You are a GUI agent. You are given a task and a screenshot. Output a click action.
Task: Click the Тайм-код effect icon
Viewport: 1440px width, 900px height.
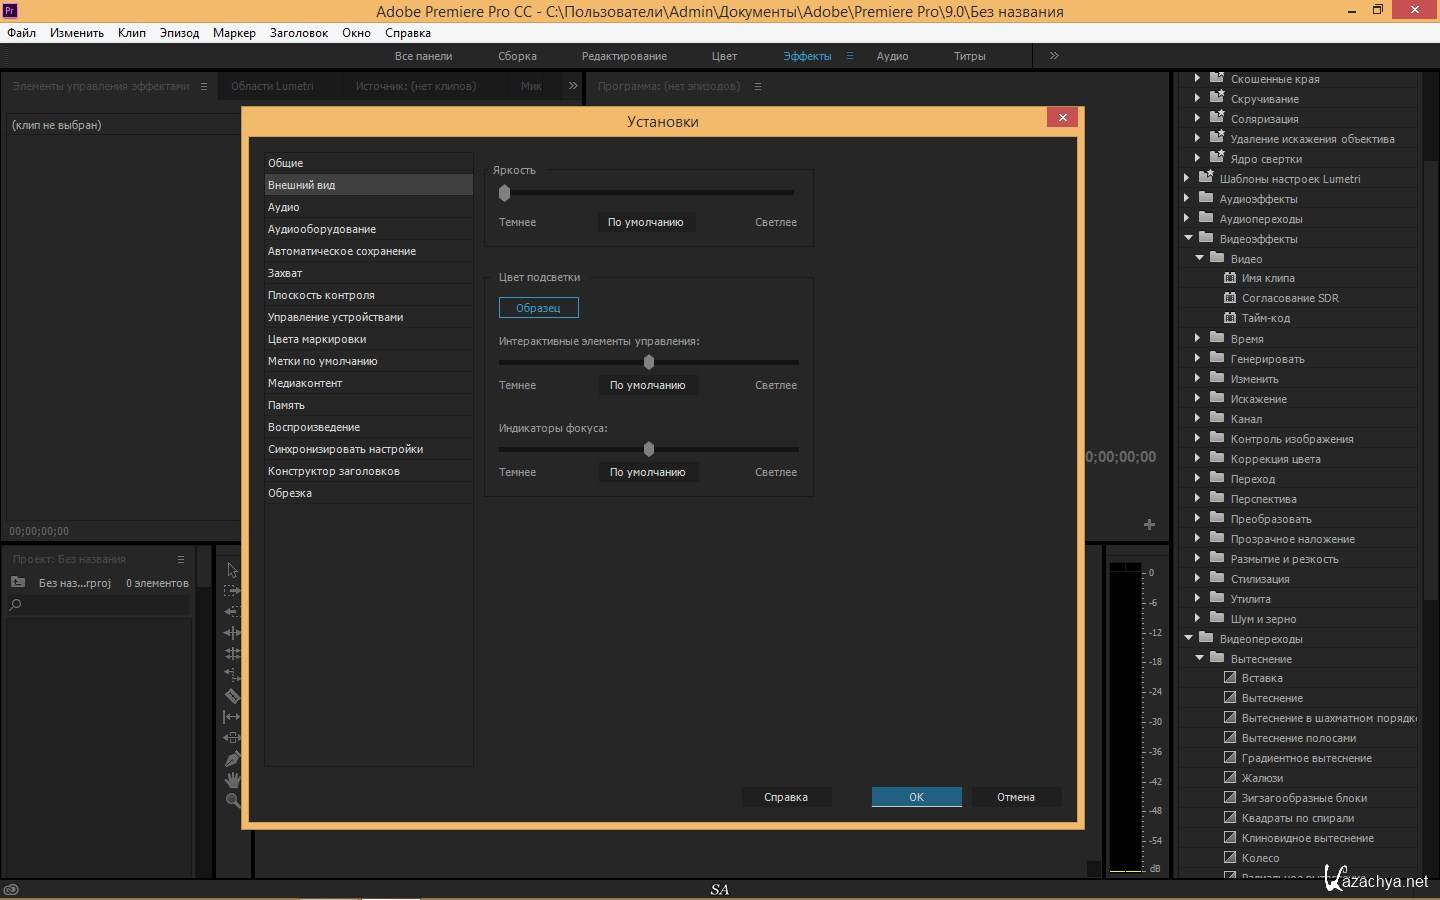(x=1230, y=318)
